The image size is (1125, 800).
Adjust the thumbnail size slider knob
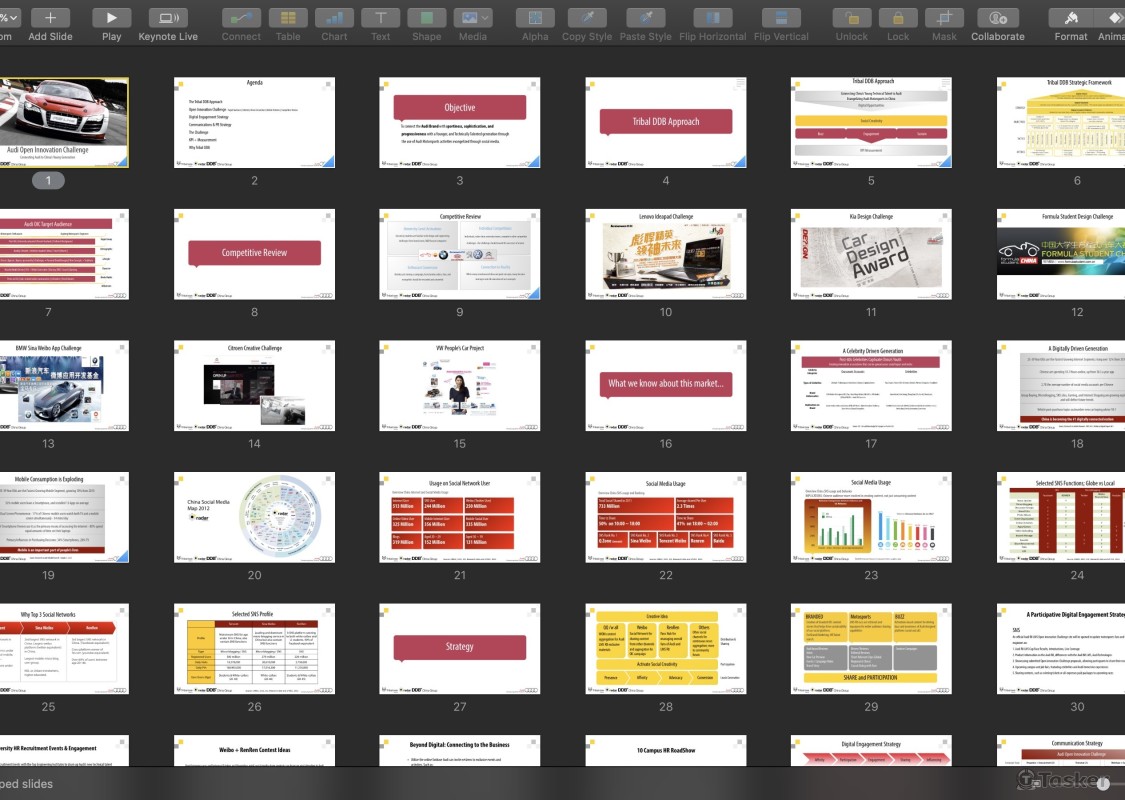1103,784
